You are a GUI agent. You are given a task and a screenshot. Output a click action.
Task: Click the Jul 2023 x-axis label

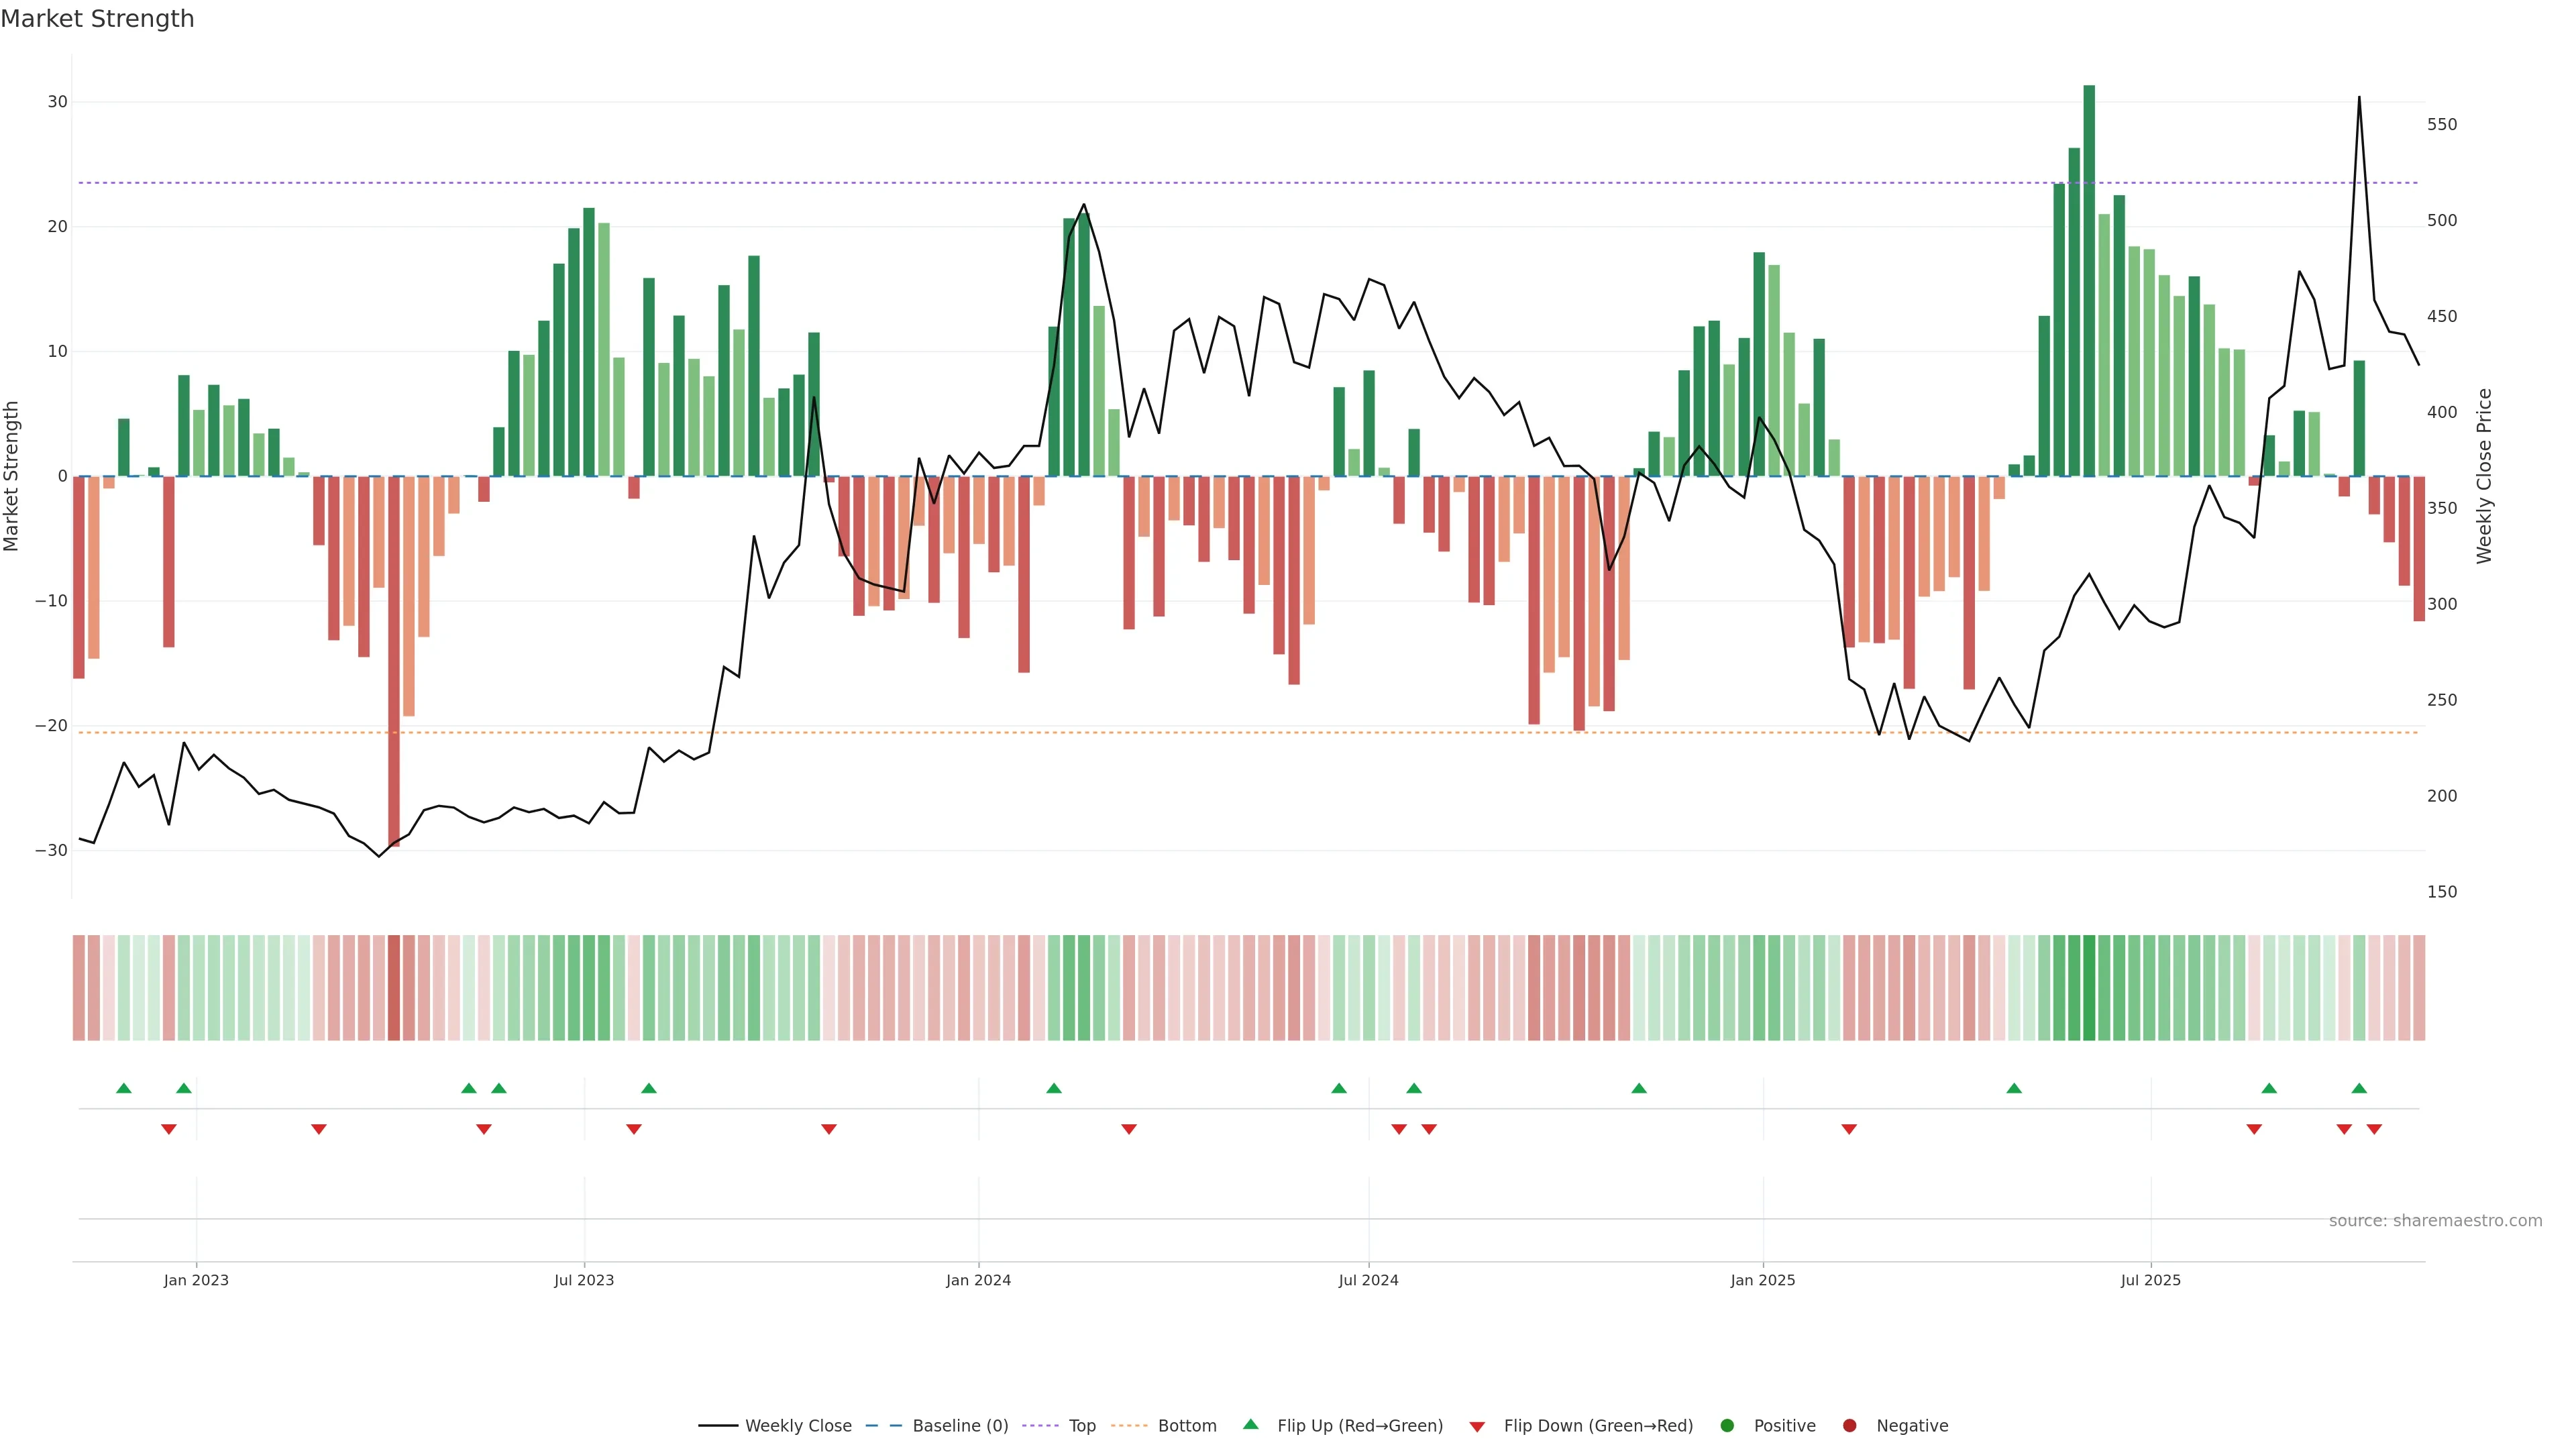[x=584, y=1280]
